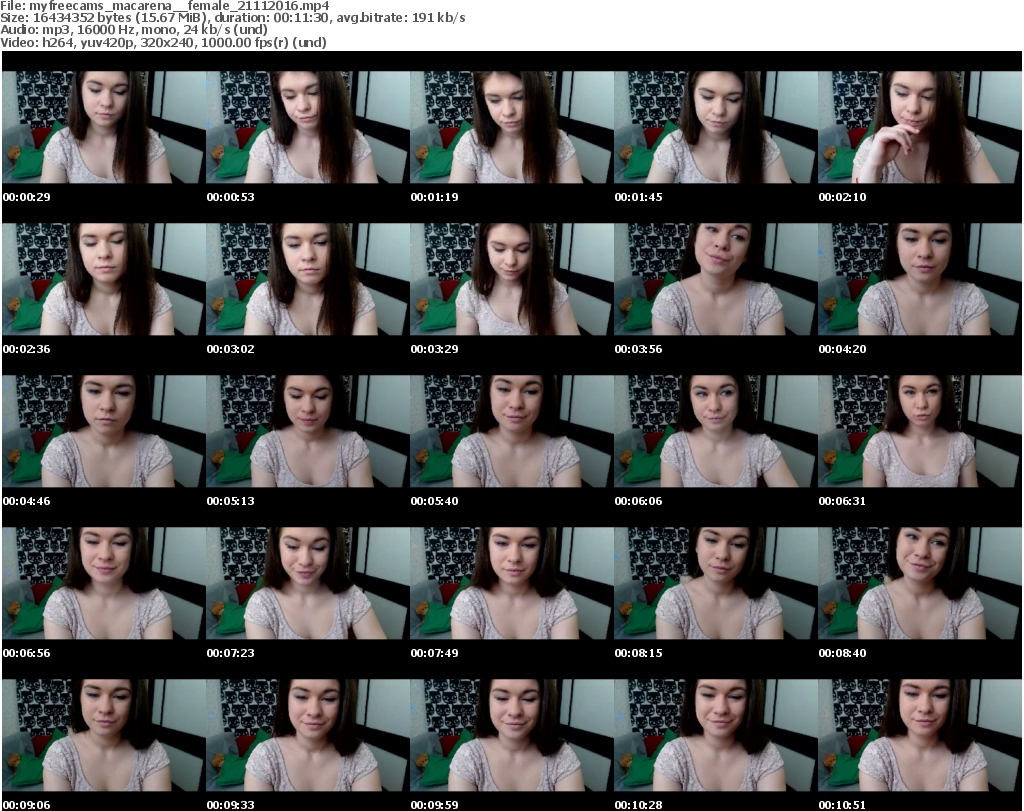
Task: Select the thumbnail at timestamp 00:06:06
Action: pos(716,431)
